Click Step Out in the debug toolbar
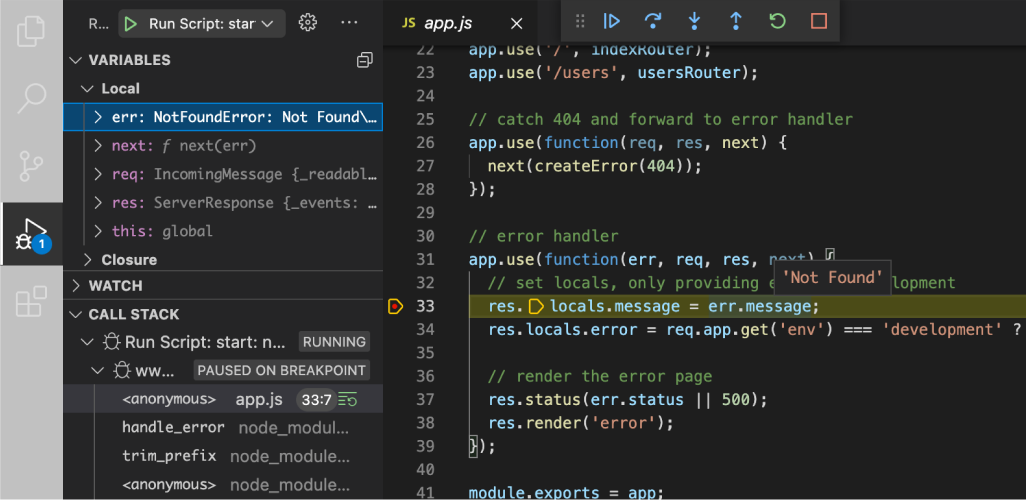Image resolution: width=1027 pixels, height=500 pixels. pos(736,21)
